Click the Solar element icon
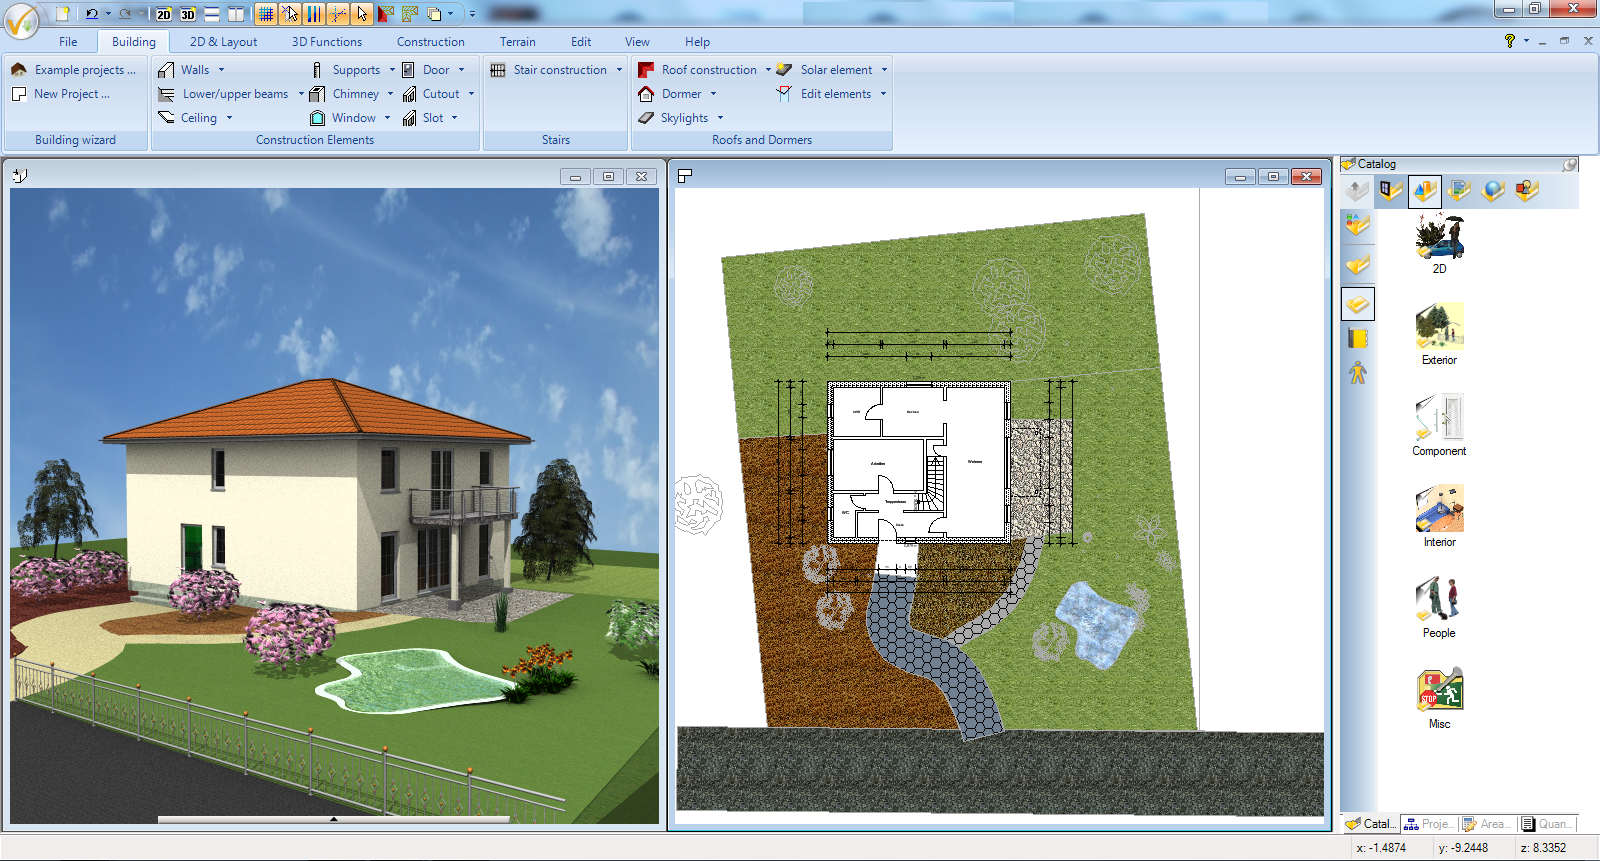This screenshot has width=1600, height=861. [784, 70]
